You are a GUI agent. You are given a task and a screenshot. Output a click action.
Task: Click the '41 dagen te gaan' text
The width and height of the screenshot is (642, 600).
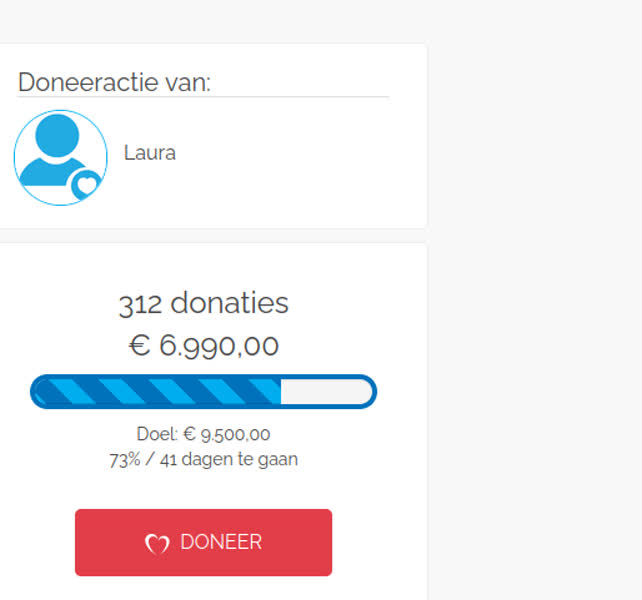coord(229,460)
